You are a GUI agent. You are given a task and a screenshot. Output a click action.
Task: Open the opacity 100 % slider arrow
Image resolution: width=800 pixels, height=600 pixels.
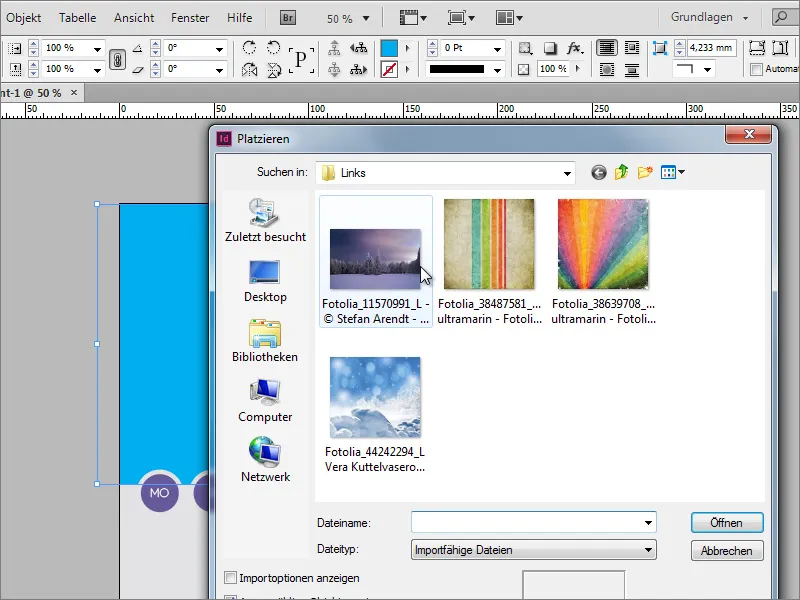tap(578, 68)
